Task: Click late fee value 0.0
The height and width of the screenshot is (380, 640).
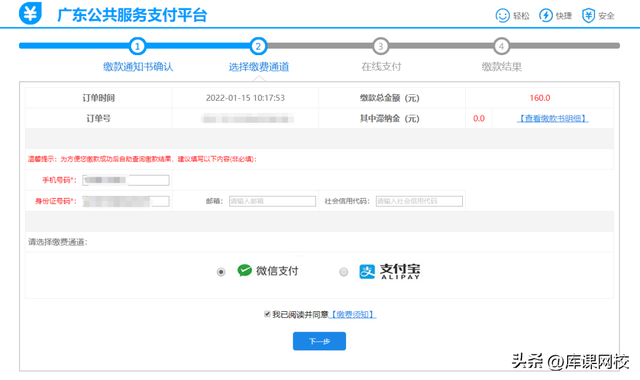Action: tap(479, 118)
